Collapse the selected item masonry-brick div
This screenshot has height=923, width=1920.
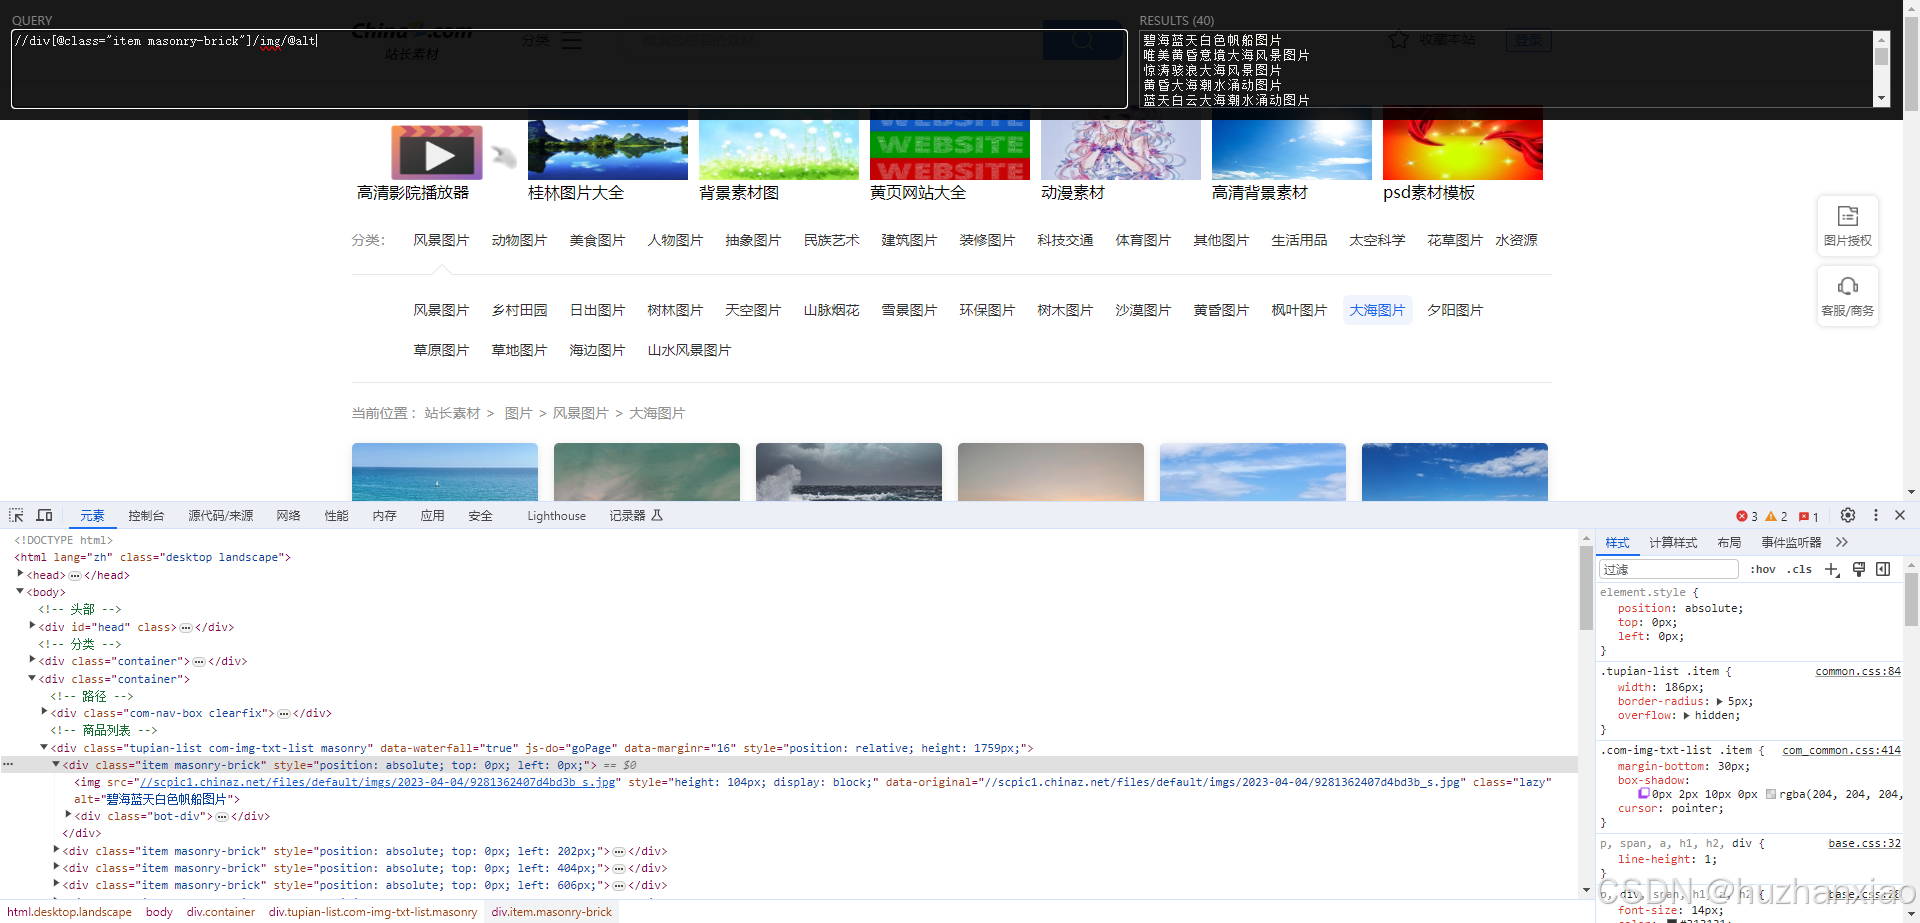(56, 764)
